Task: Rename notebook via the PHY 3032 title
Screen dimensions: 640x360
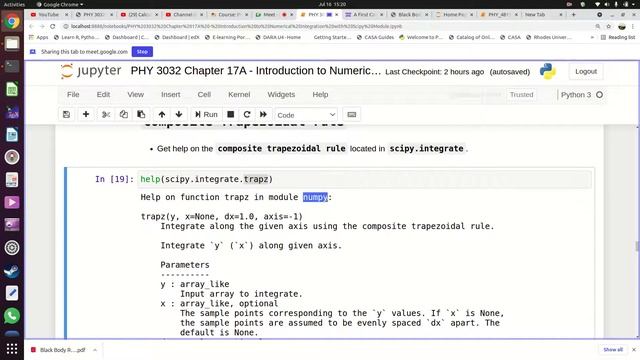Action: 256,71
